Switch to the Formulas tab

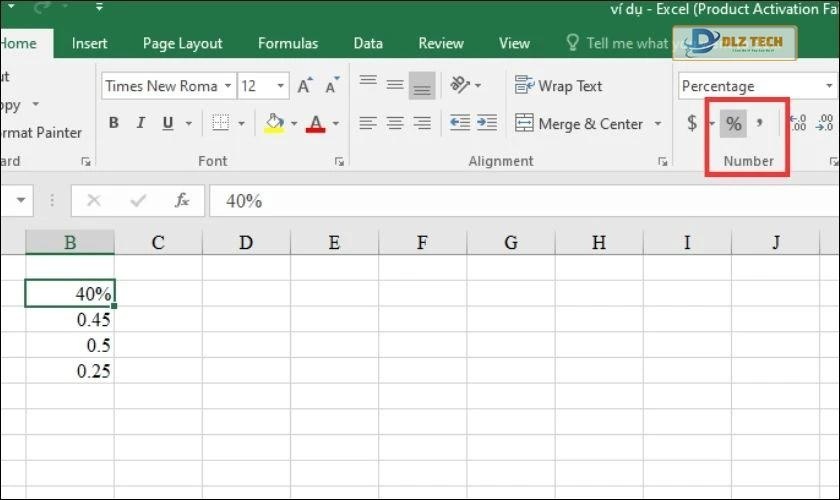coord(288,43)
